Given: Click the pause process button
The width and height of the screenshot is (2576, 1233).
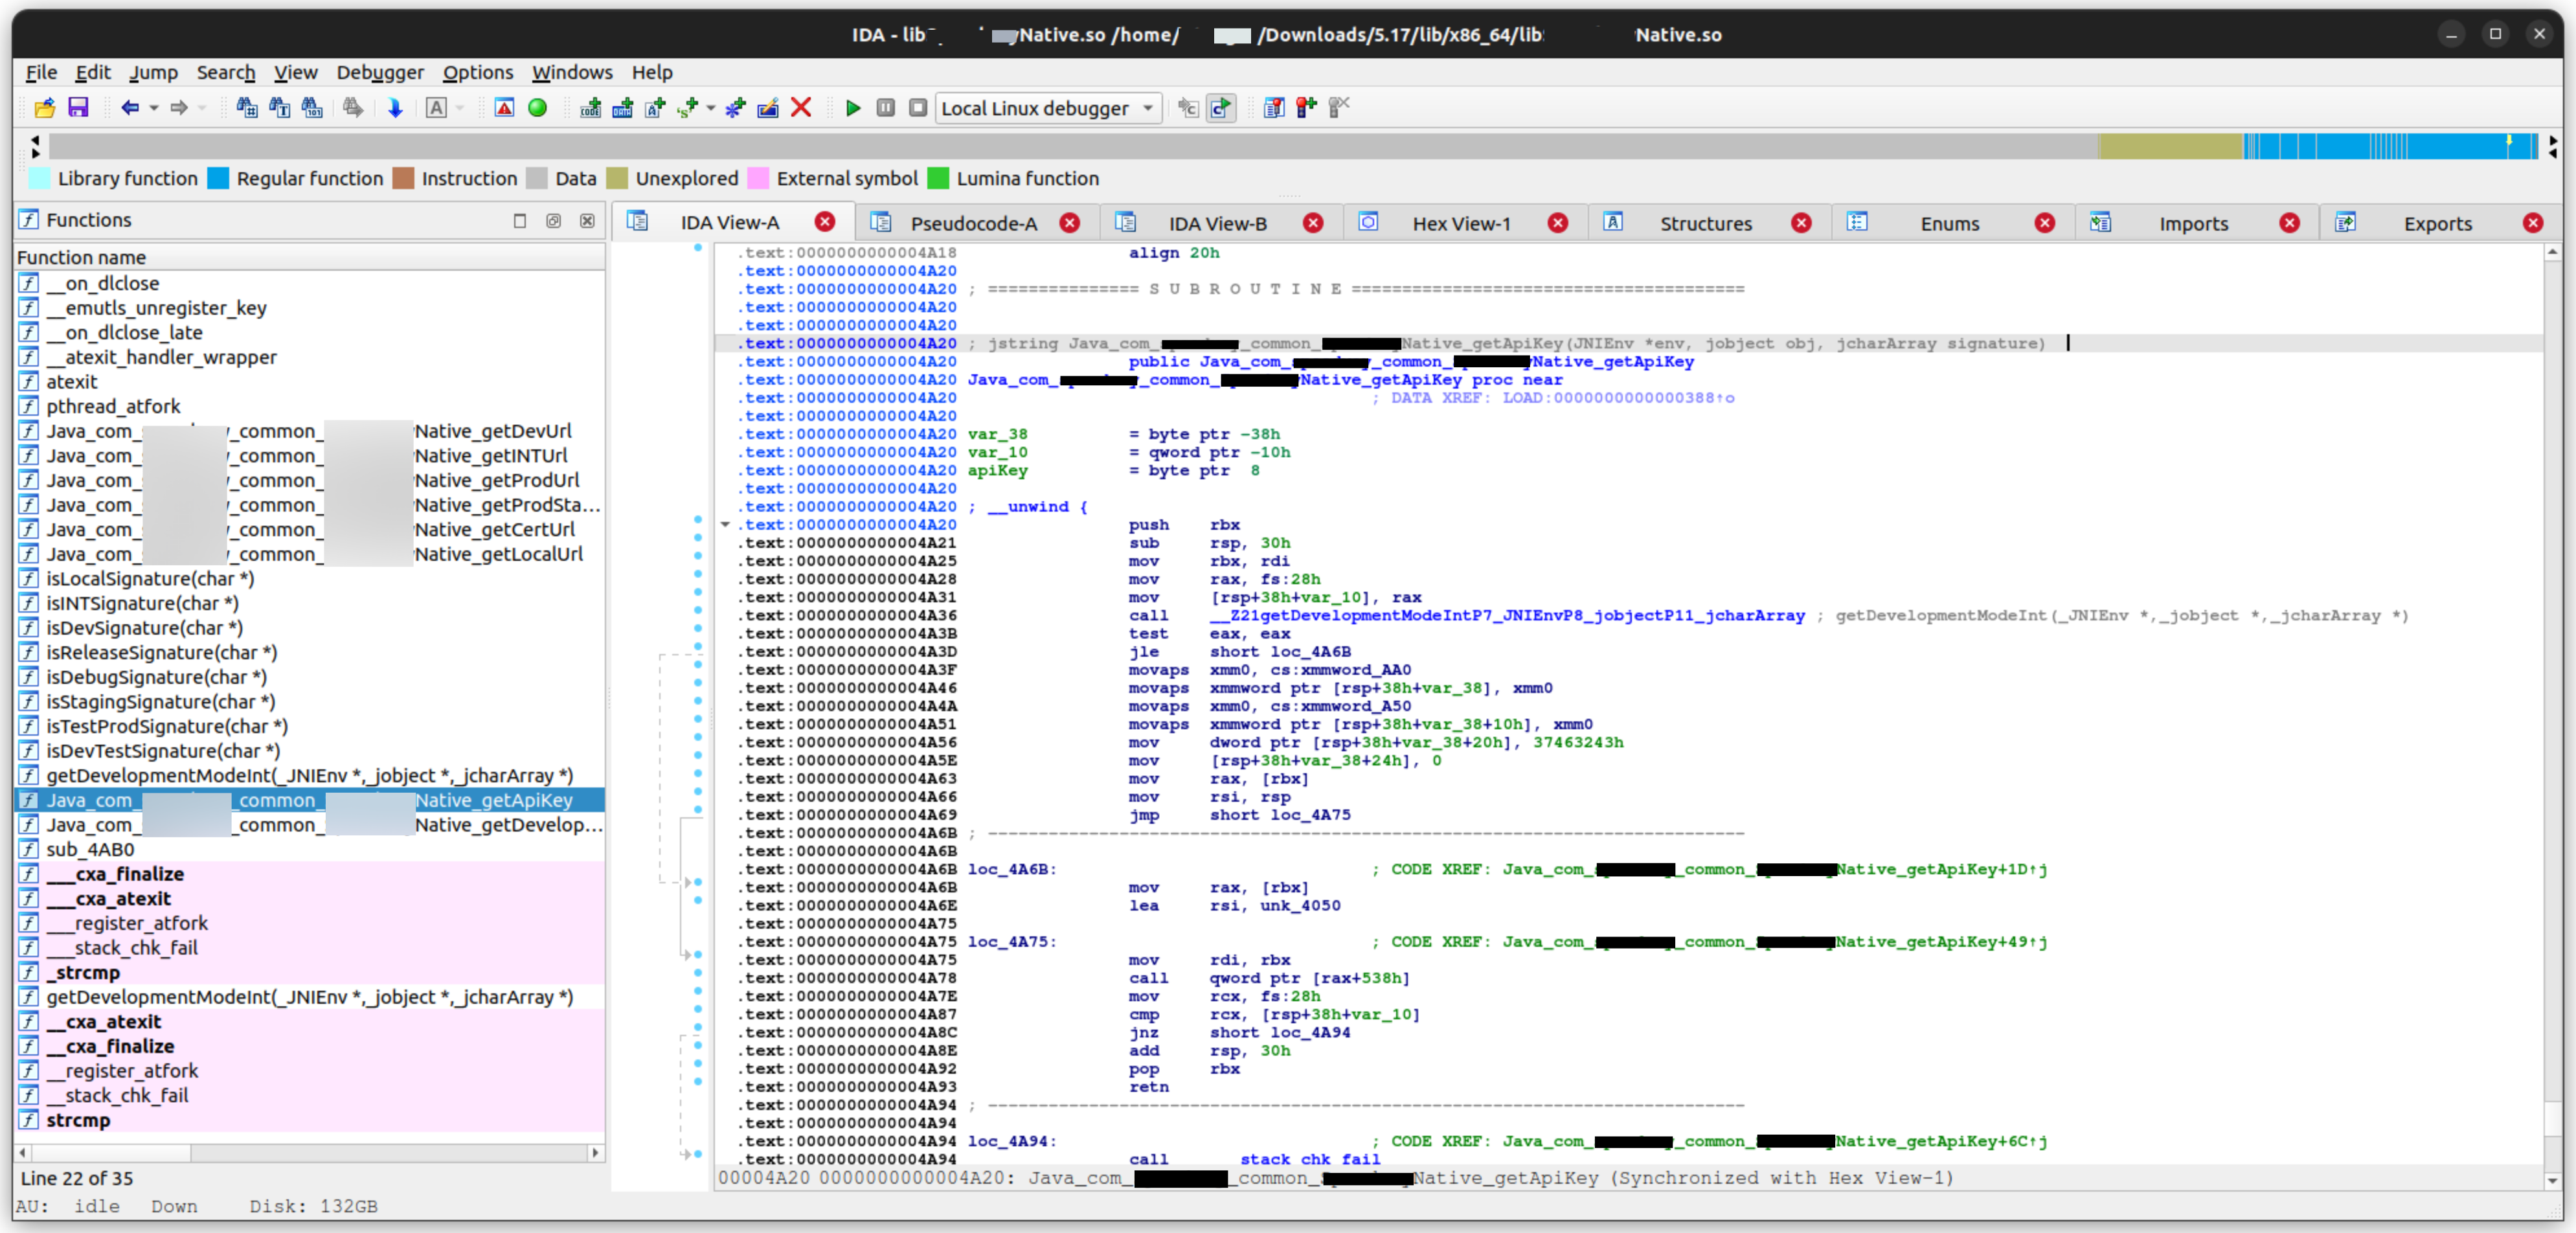Looking at the screenshot, I should tap(885, 108).
